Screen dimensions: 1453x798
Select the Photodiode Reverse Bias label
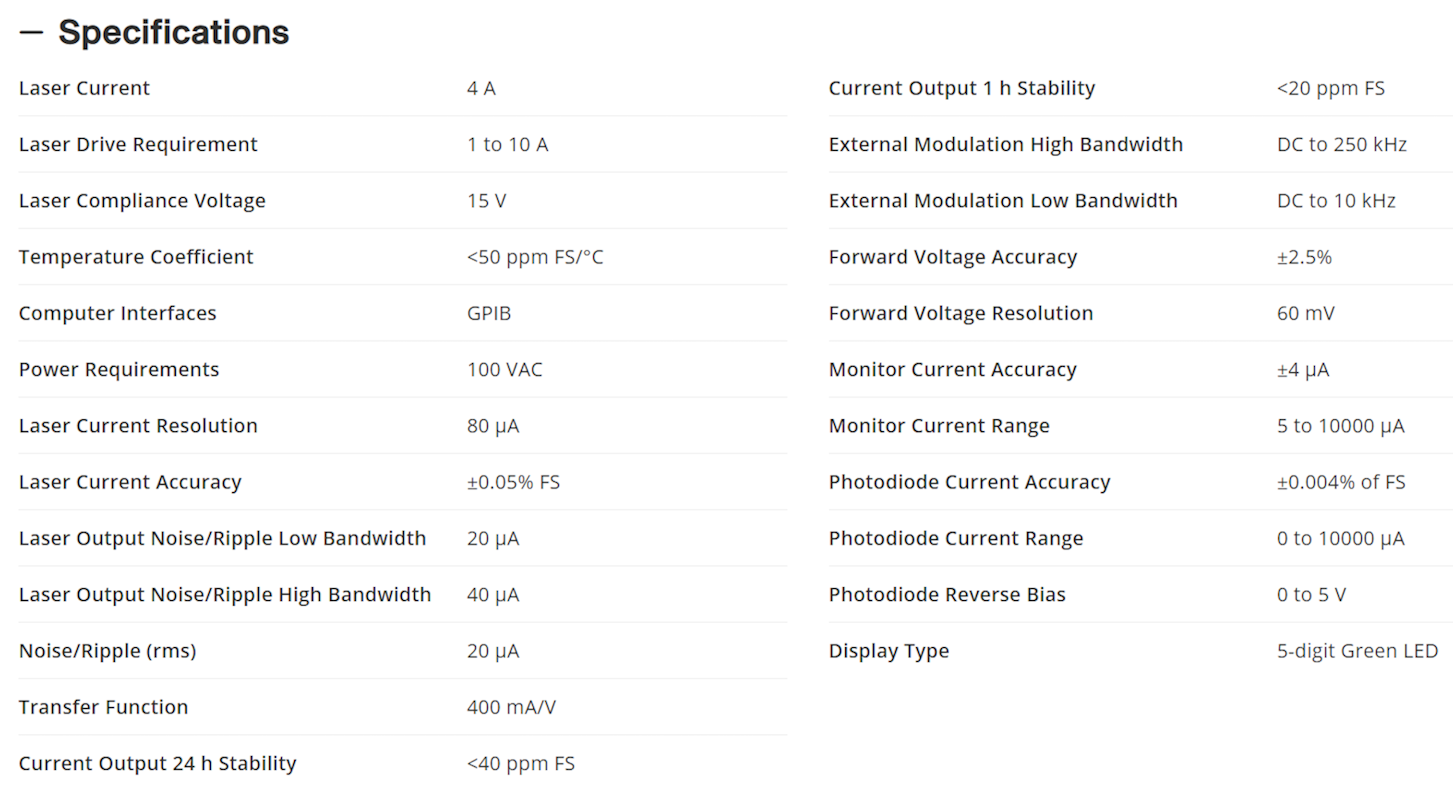pos(947,594)
